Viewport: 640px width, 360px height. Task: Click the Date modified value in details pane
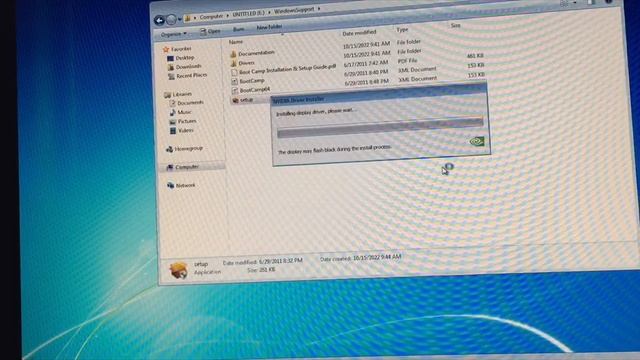[280, 261]
